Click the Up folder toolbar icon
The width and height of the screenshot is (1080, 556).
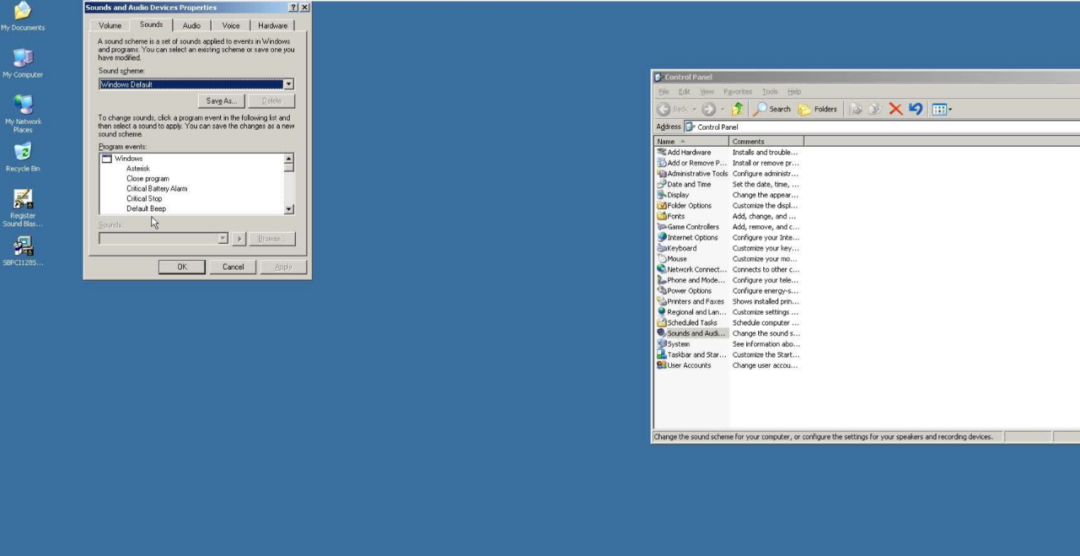[737, 109]
